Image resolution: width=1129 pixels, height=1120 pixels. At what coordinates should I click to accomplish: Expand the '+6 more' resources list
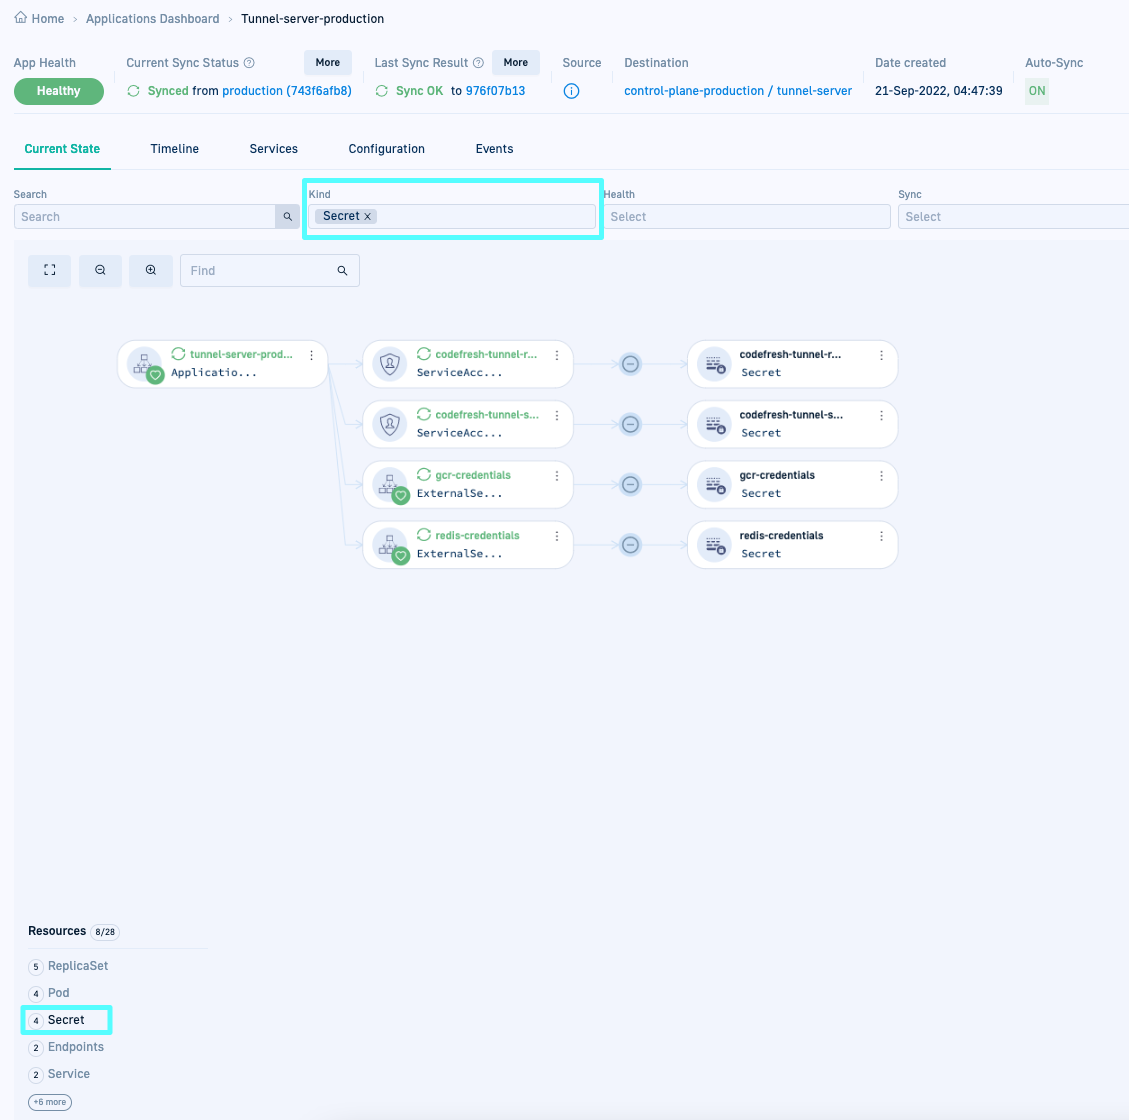pos(50,1102)
